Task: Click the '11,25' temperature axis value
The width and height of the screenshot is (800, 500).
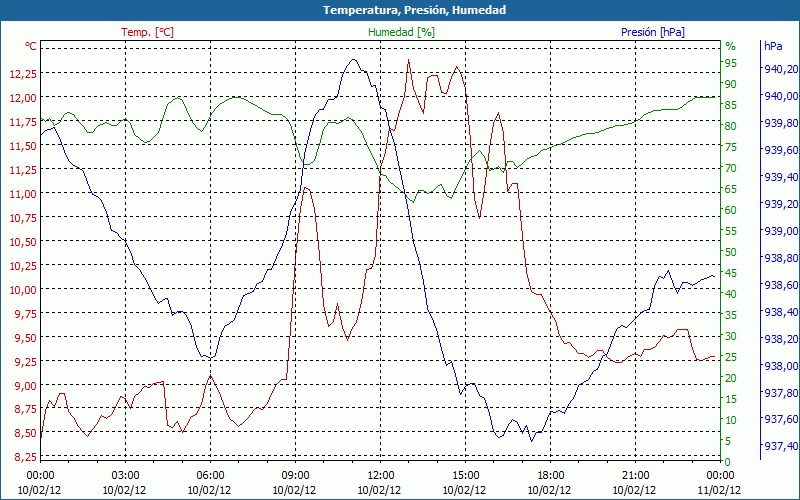Action: [23, 169]
